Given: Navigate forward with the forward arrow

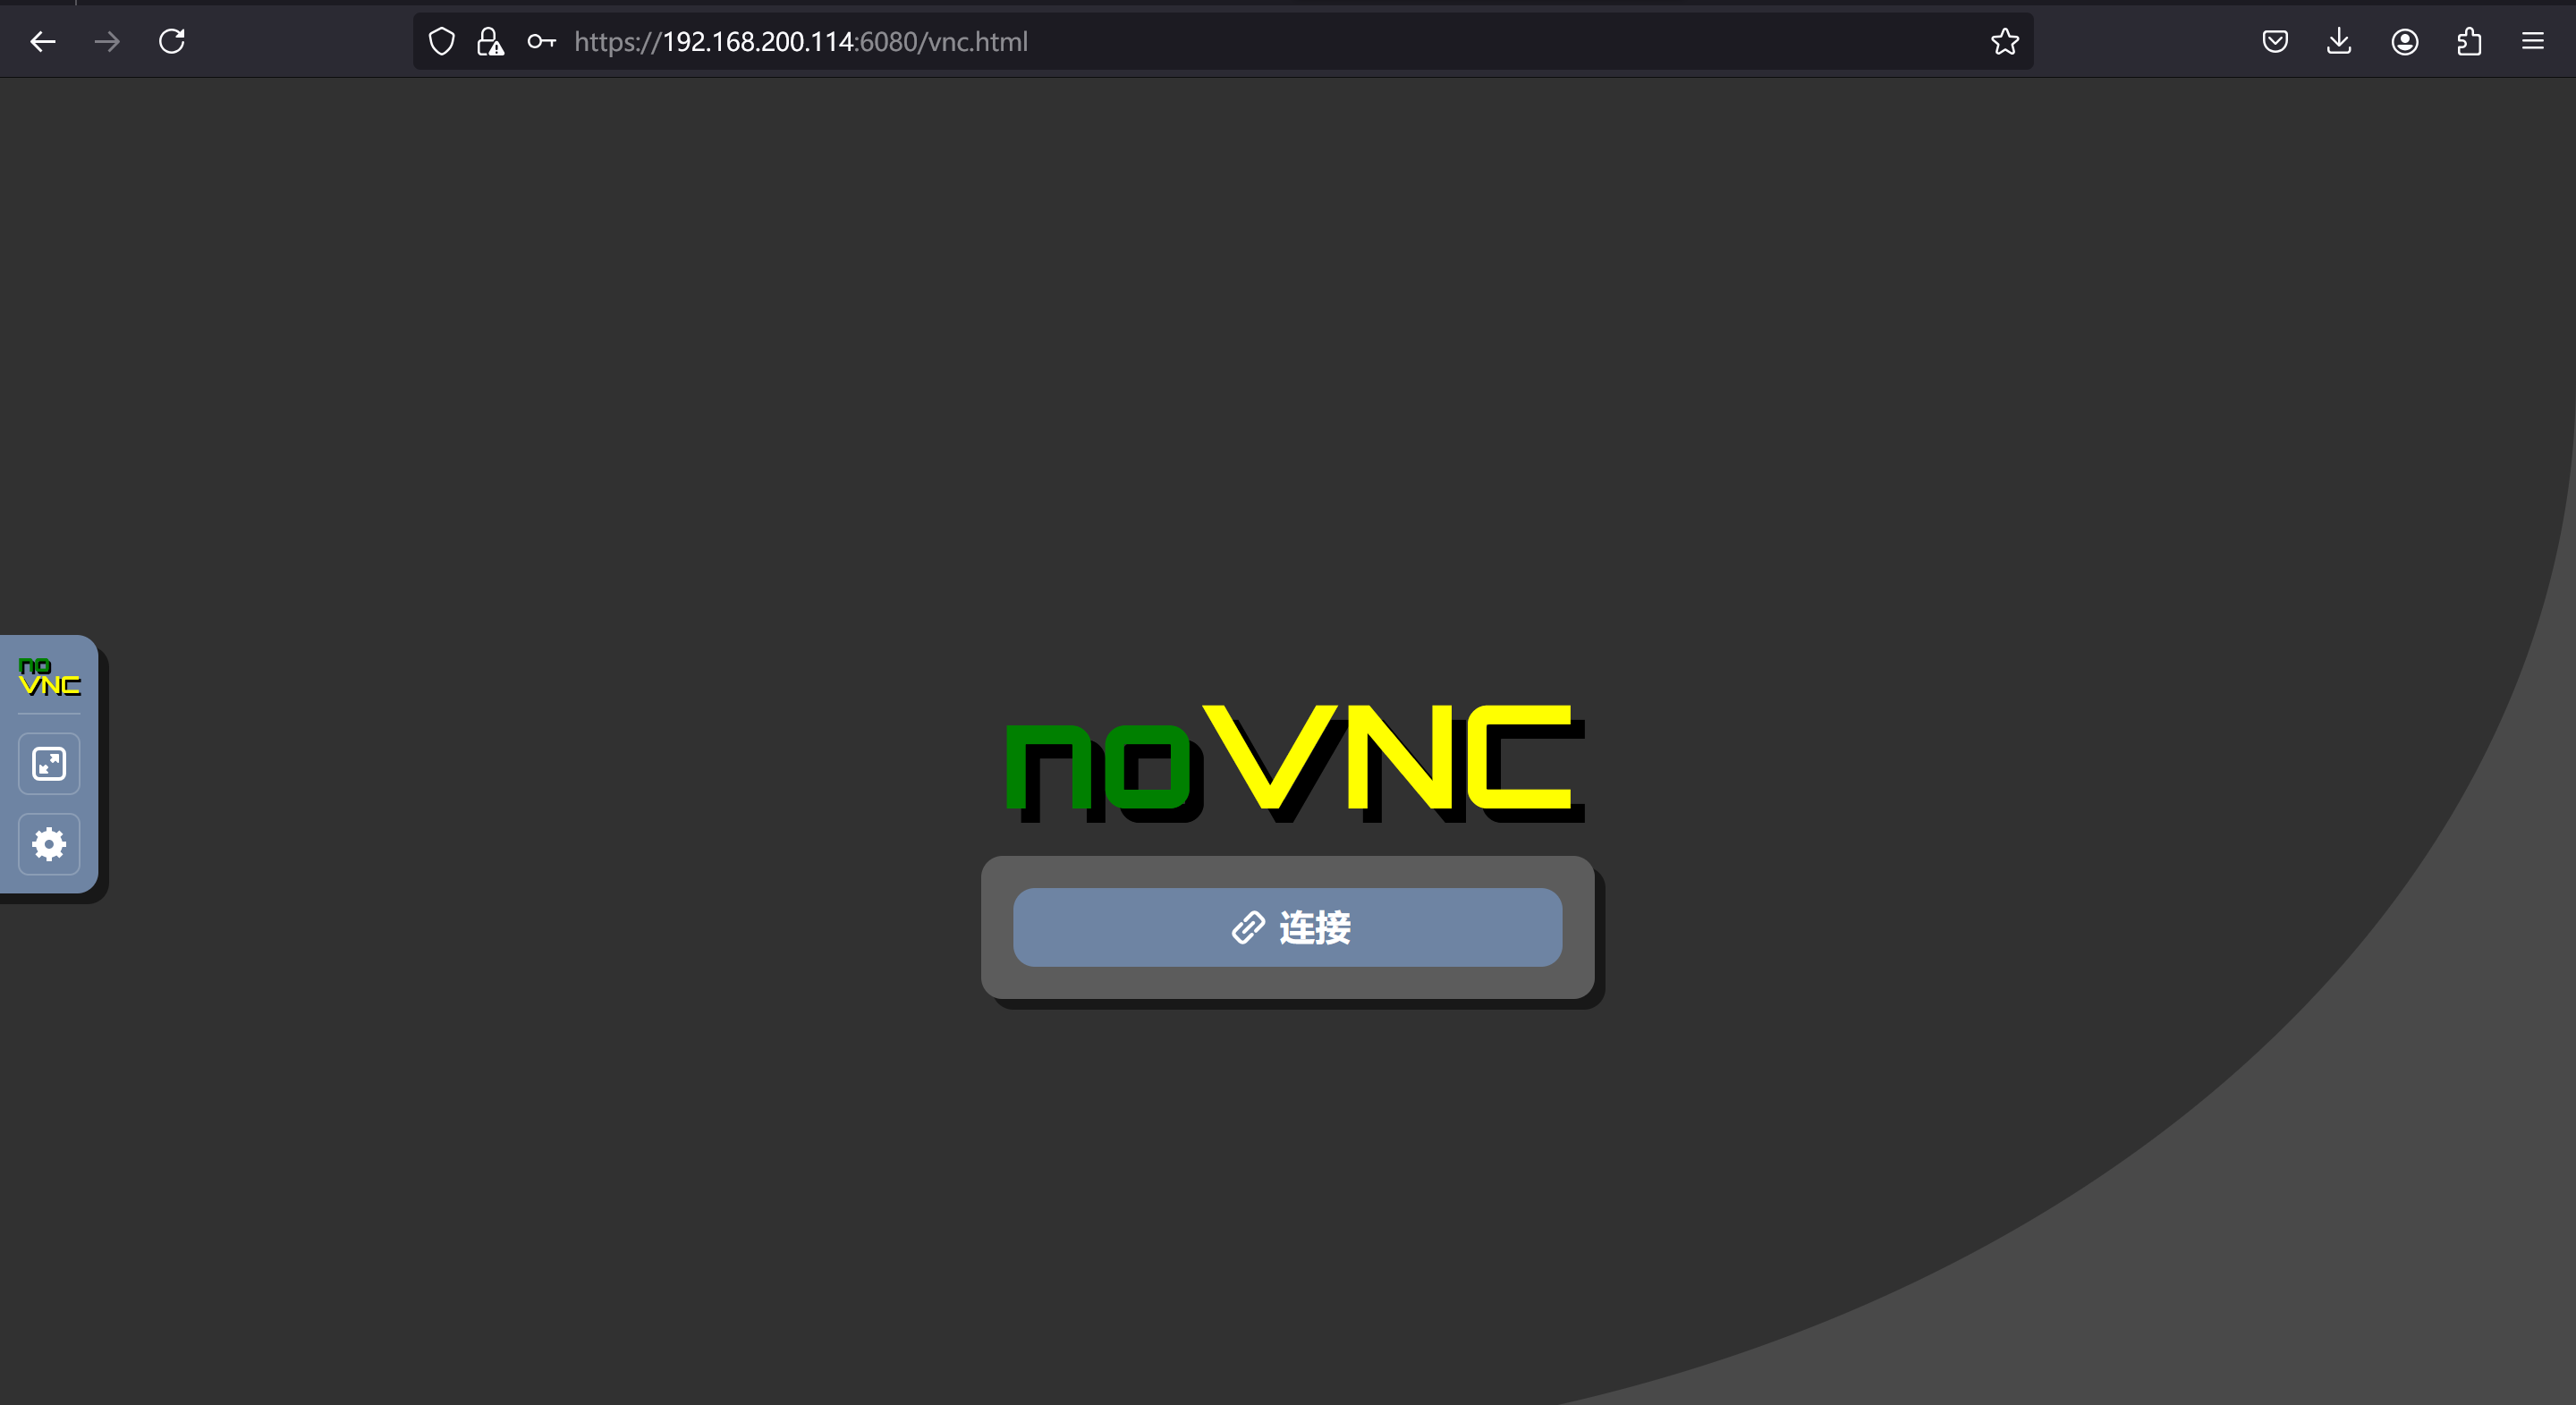Looking at the screenshot, I should click(106, 41).
